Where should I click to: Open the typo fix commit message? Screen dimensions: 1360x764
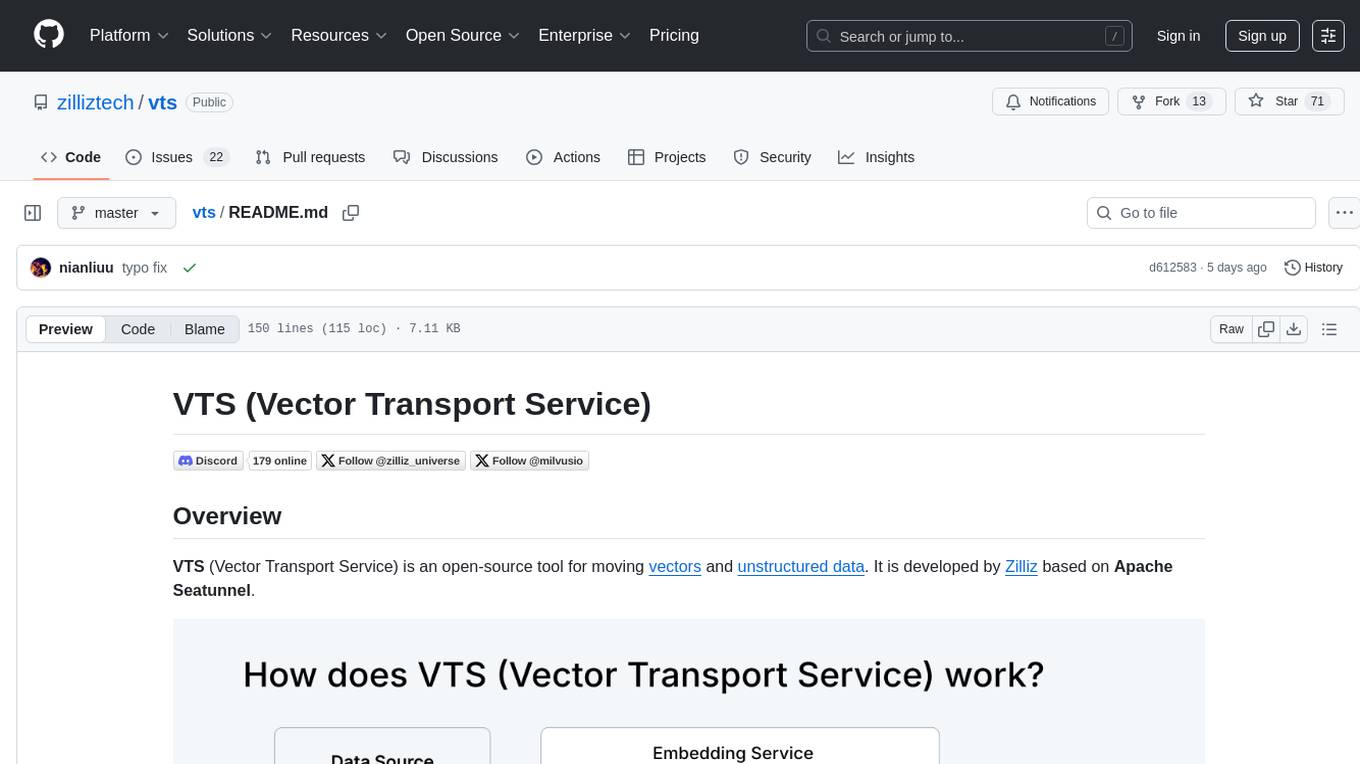point(144,268)
